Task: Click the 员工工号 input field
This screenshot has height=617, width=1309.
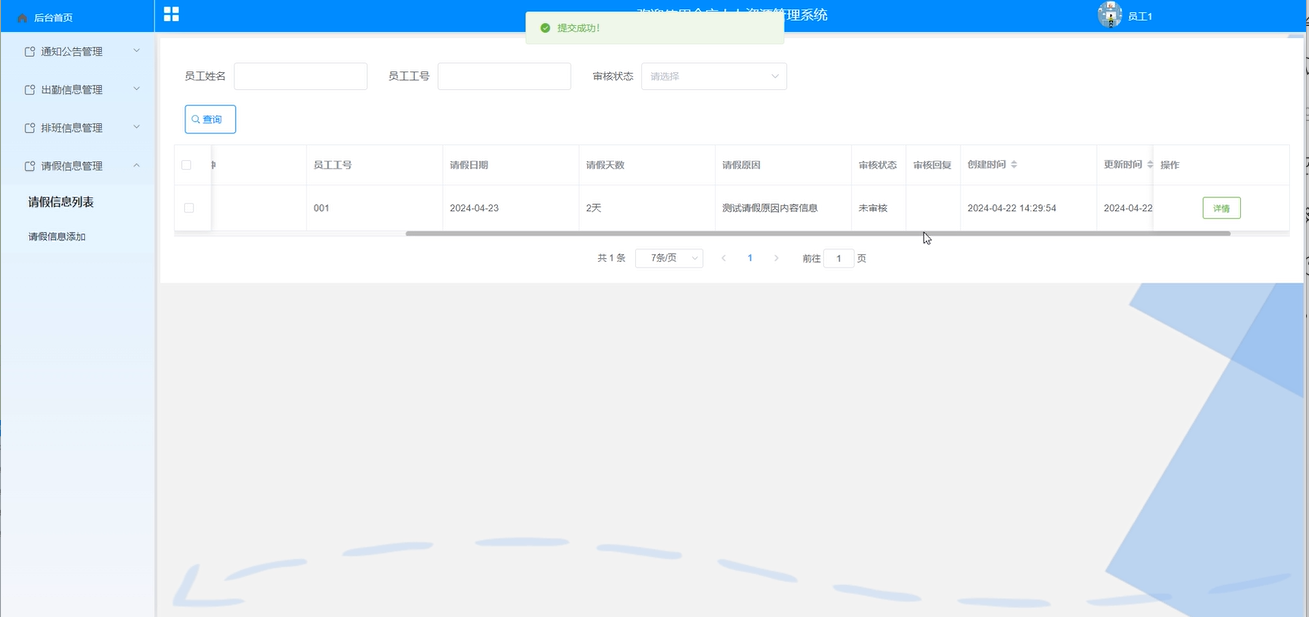Action: (x=504, y=76)
